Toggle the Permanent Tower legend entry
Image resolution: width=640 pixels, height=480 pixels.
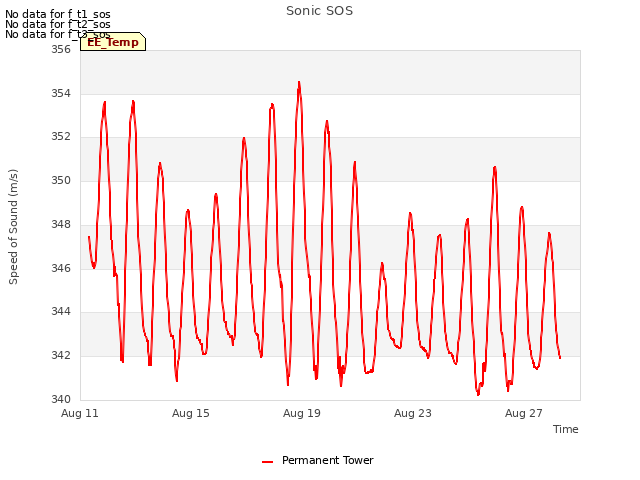click(318, 460)
